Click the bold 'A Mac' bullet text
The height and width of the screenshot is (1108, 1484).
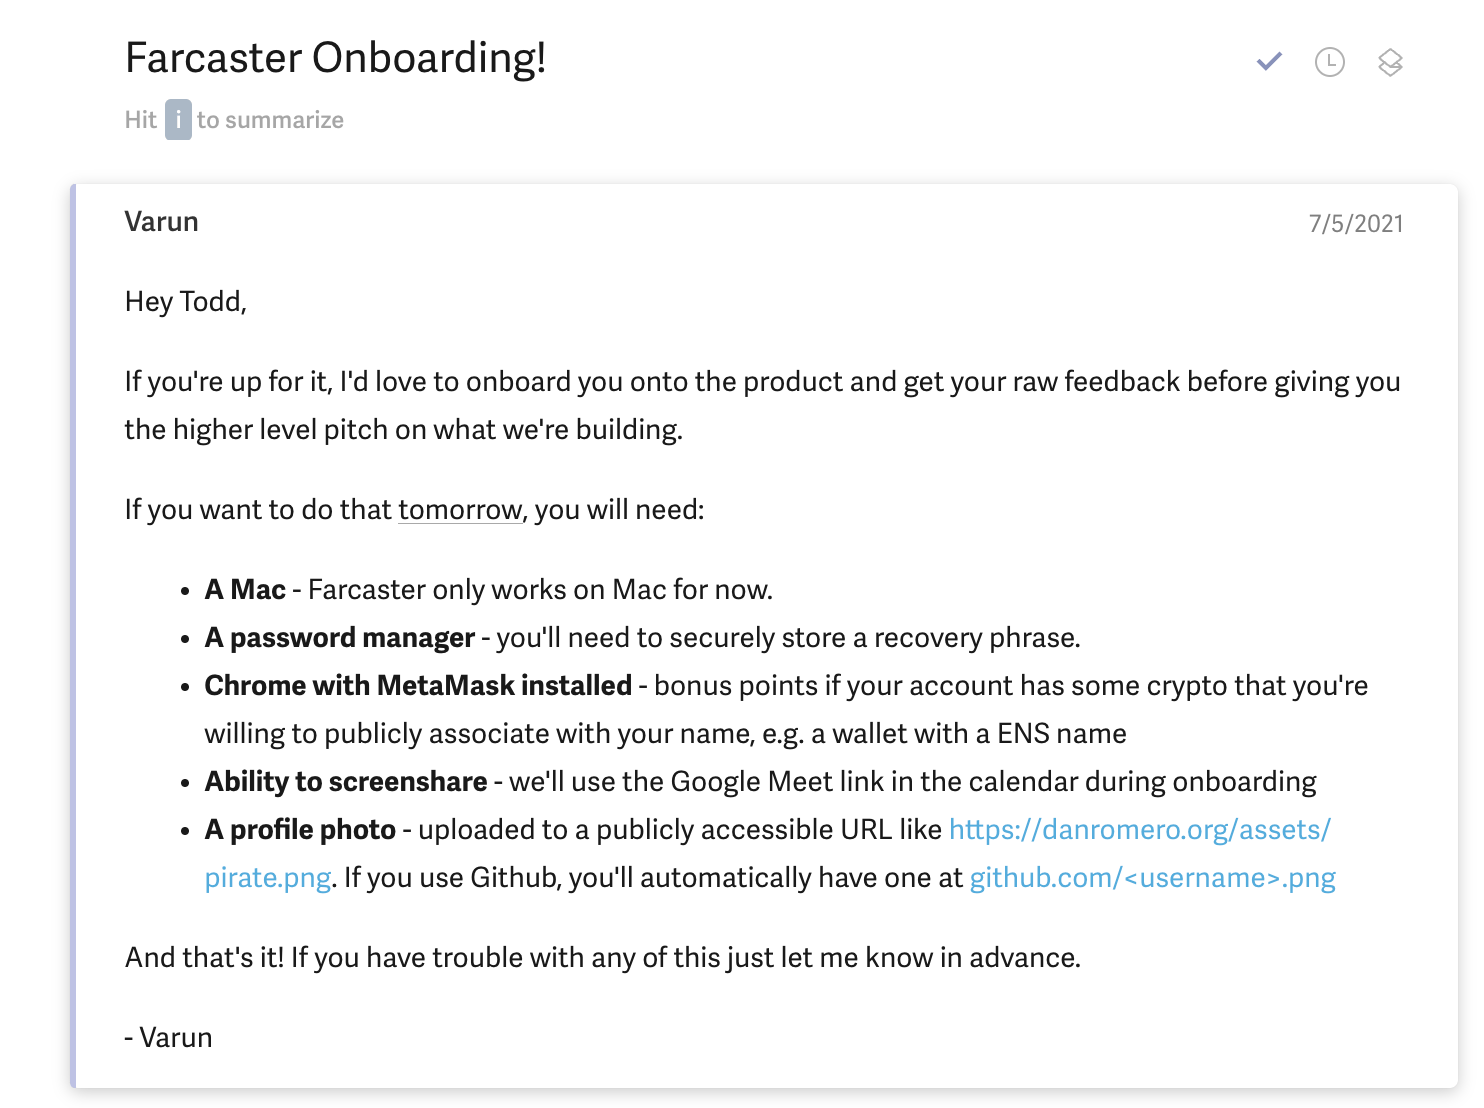tap(245, 590)
